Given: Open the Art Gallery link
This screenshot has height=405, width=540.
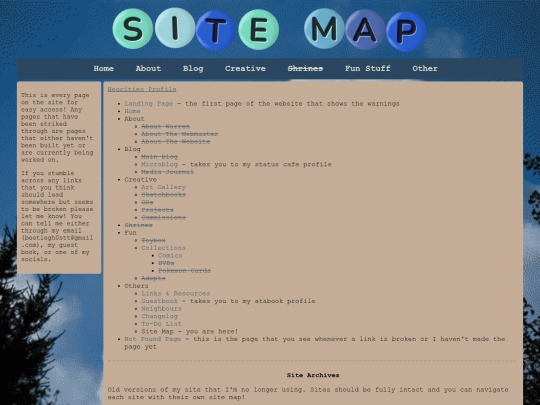Looking at the screenshot, I should point(164,187).
